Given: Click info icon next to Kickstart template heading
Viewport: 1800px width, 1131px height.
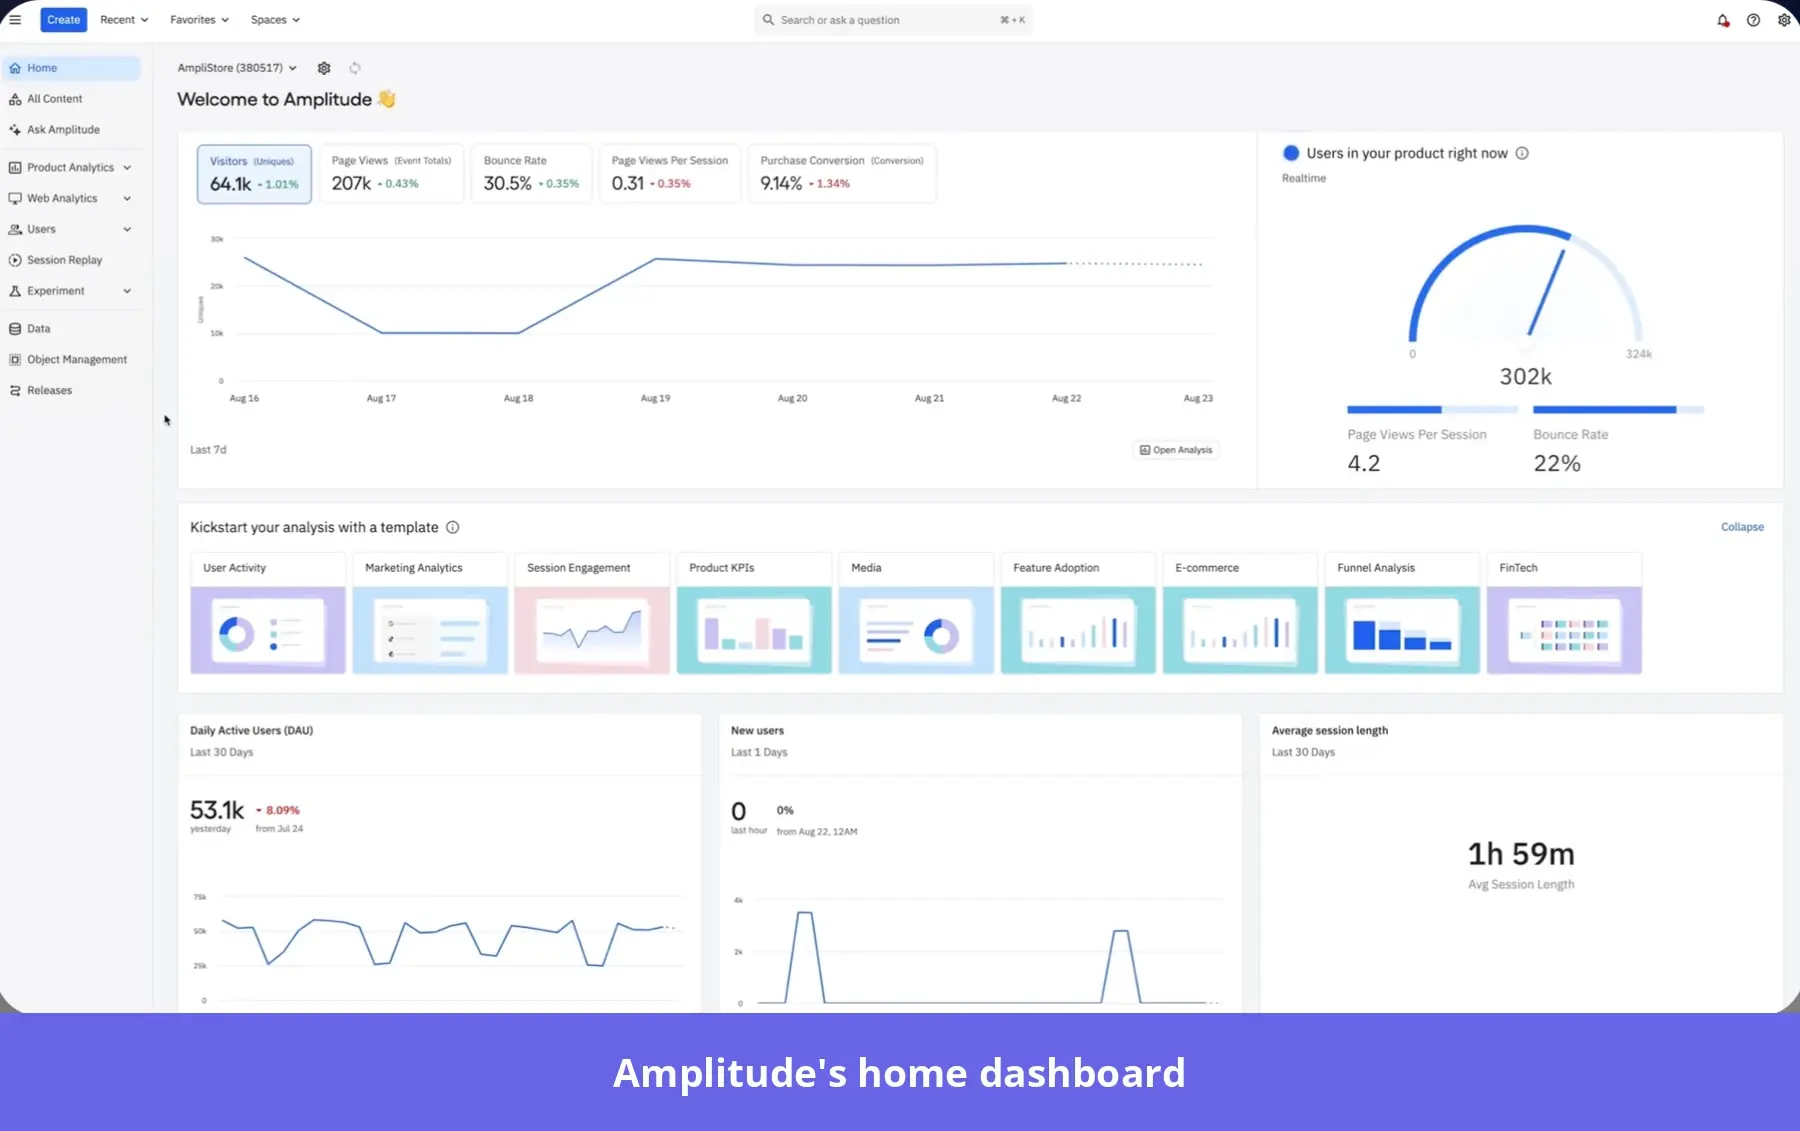Looking at the screenshot, I should click(x=452, y=527).
